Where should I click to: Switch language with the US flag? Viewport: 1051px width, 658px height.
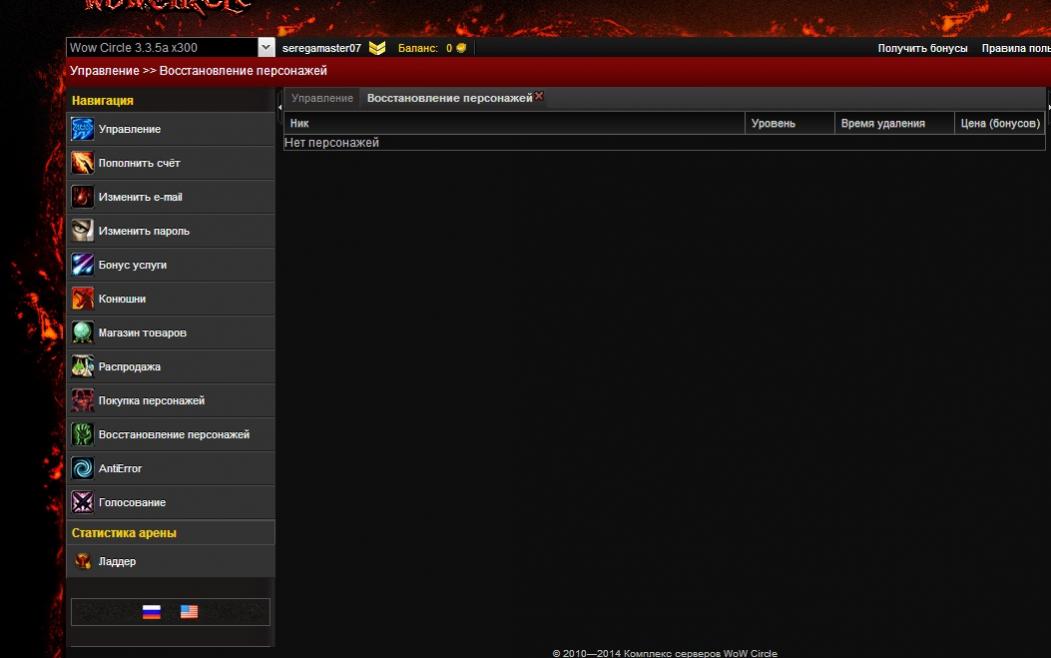click(189, 612)
